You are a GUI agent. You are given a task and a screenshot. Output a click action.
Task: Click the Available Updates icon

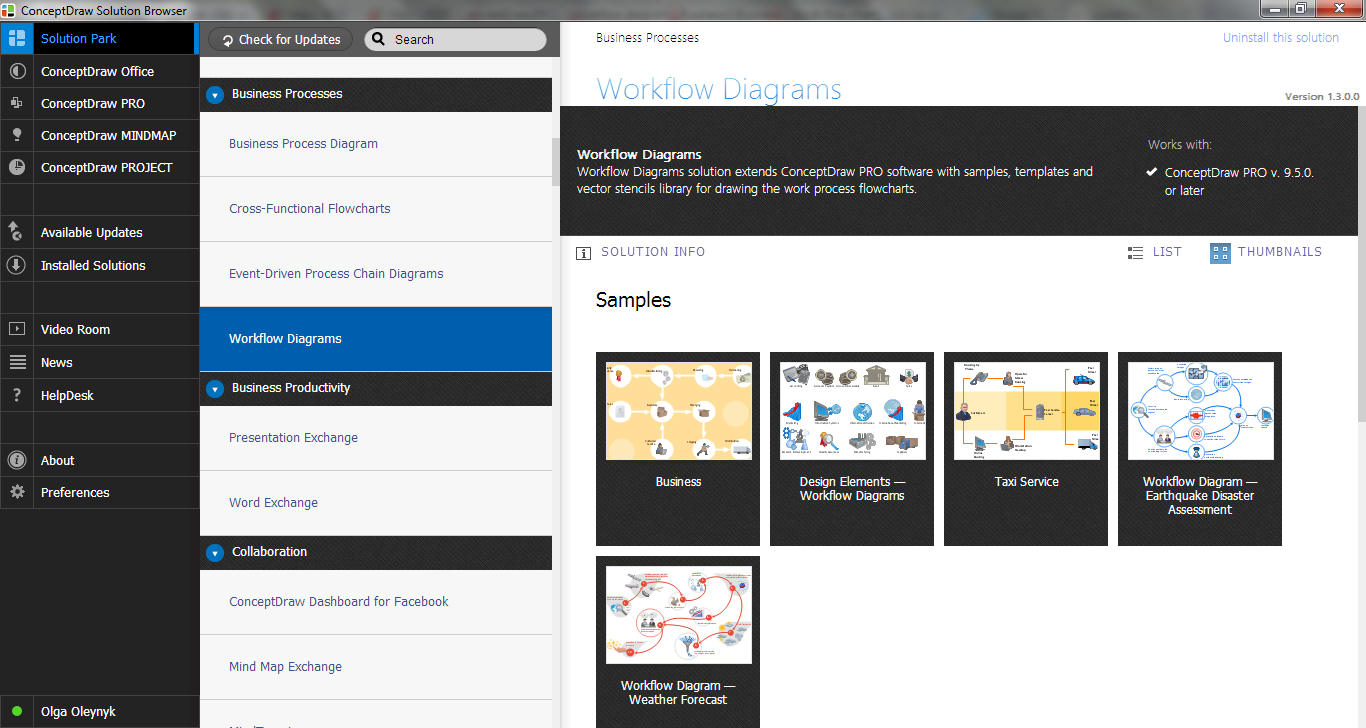coord(16,232)
